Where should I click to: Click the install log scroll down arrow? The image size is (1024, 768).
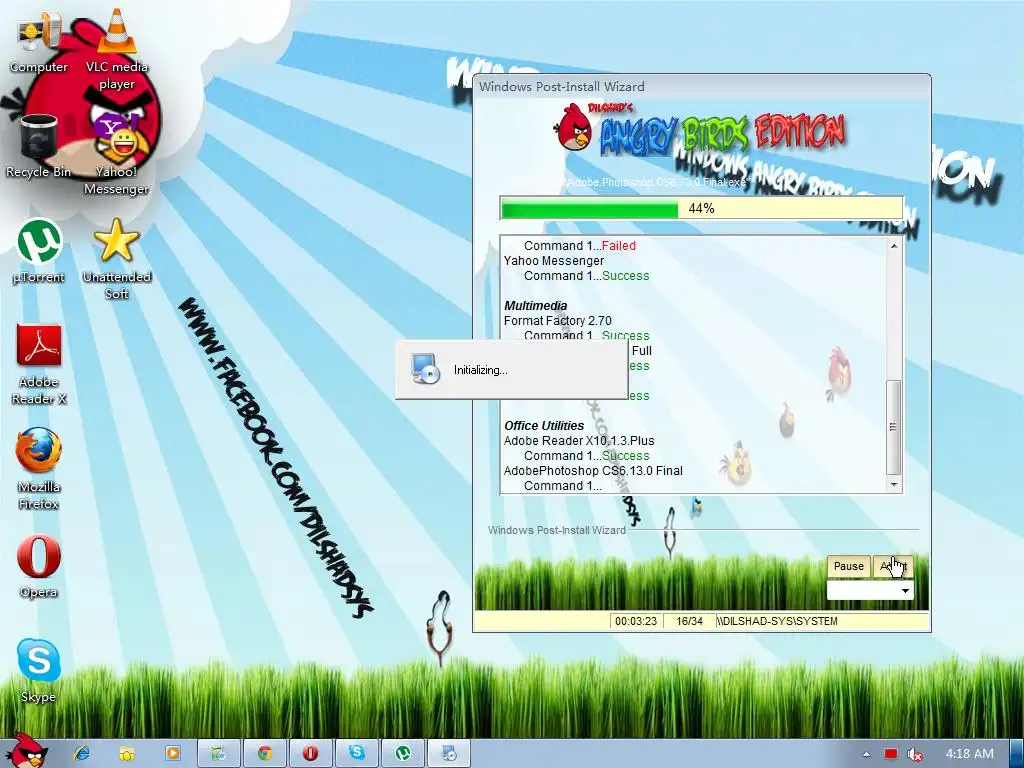(x=894, y=485)
